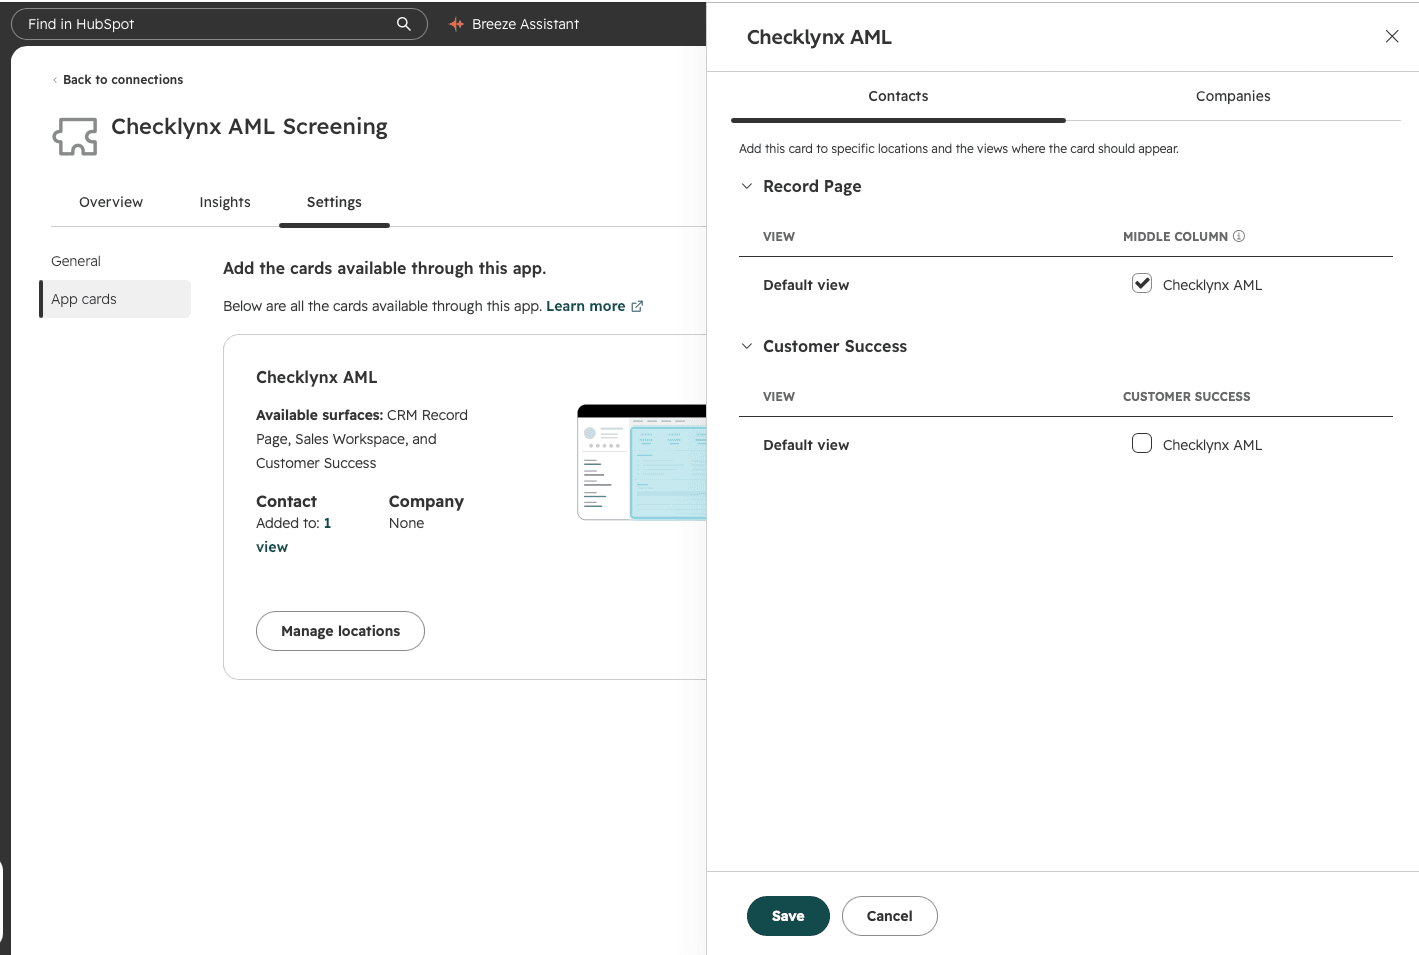
Task: Click the Manage locations button
Action: (x=340, y=631)
